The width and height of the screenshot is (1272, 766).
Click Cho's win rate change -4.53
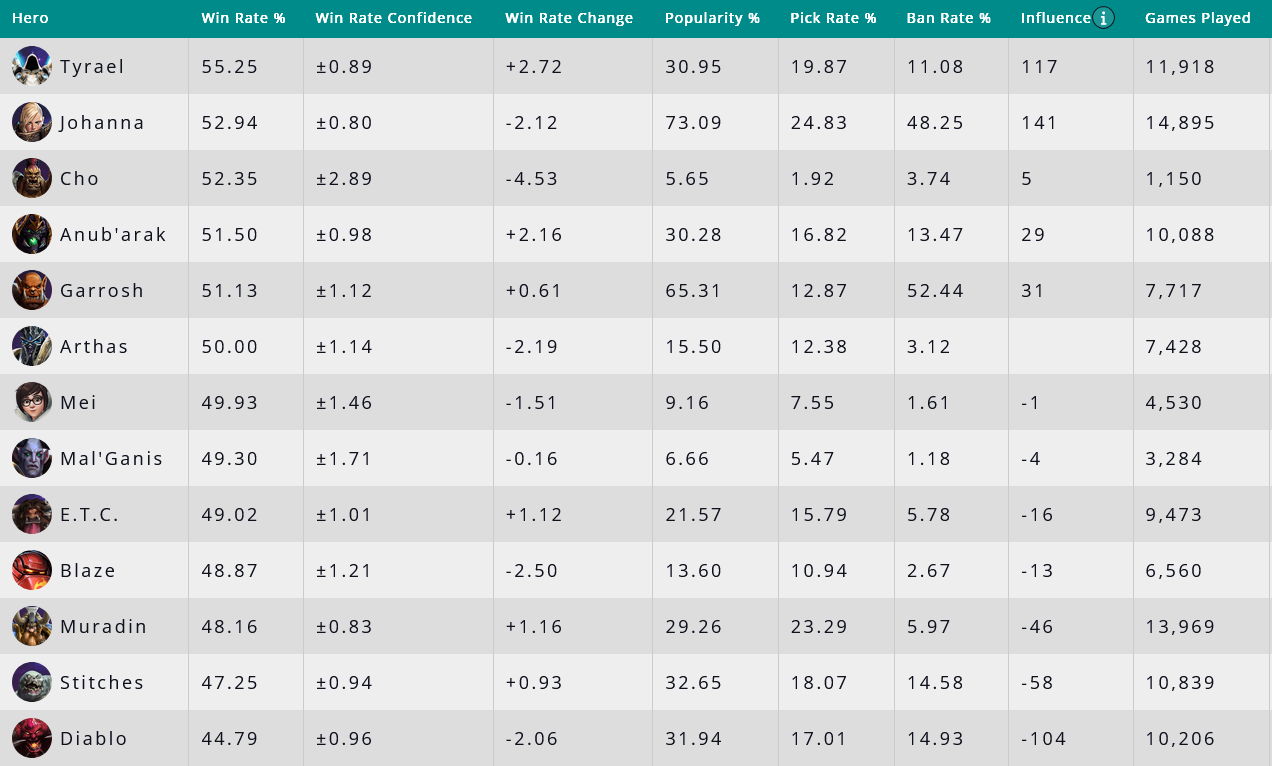[x=532, y=179]
